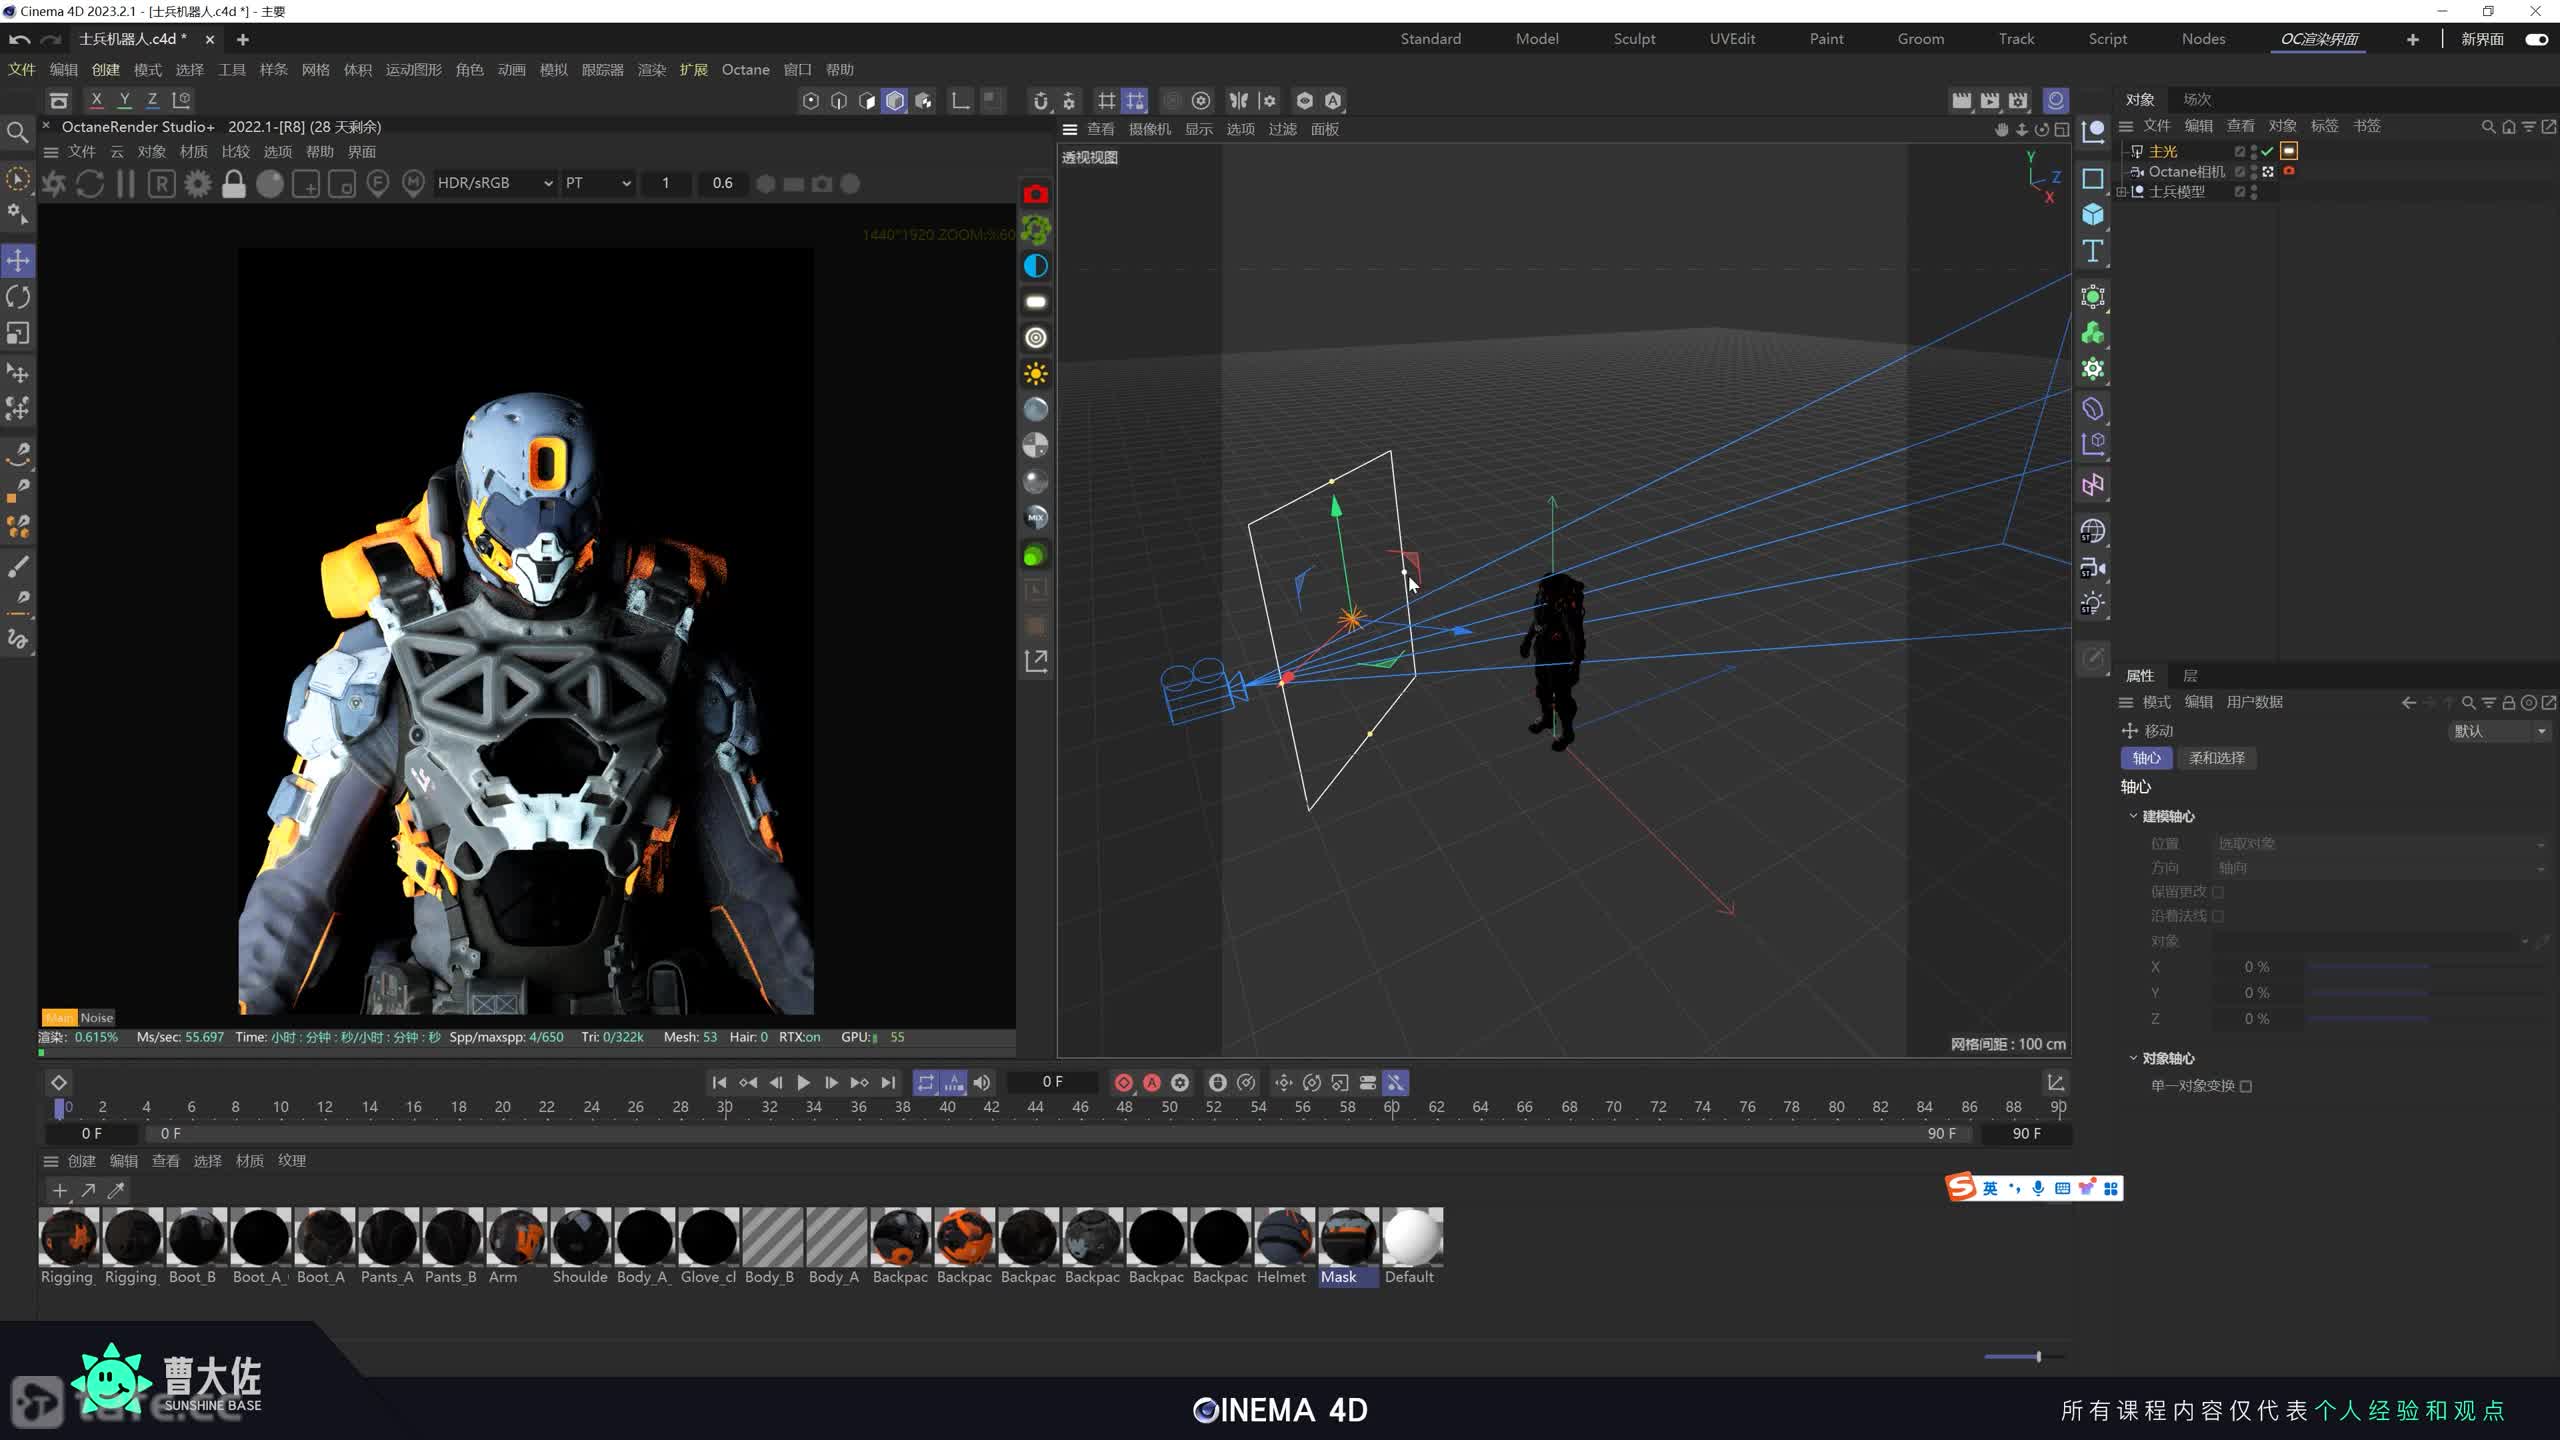This screenshot has width=2560, height=1440.
Task: Toggle the 新界面 switch
Action: [2535, 39]
